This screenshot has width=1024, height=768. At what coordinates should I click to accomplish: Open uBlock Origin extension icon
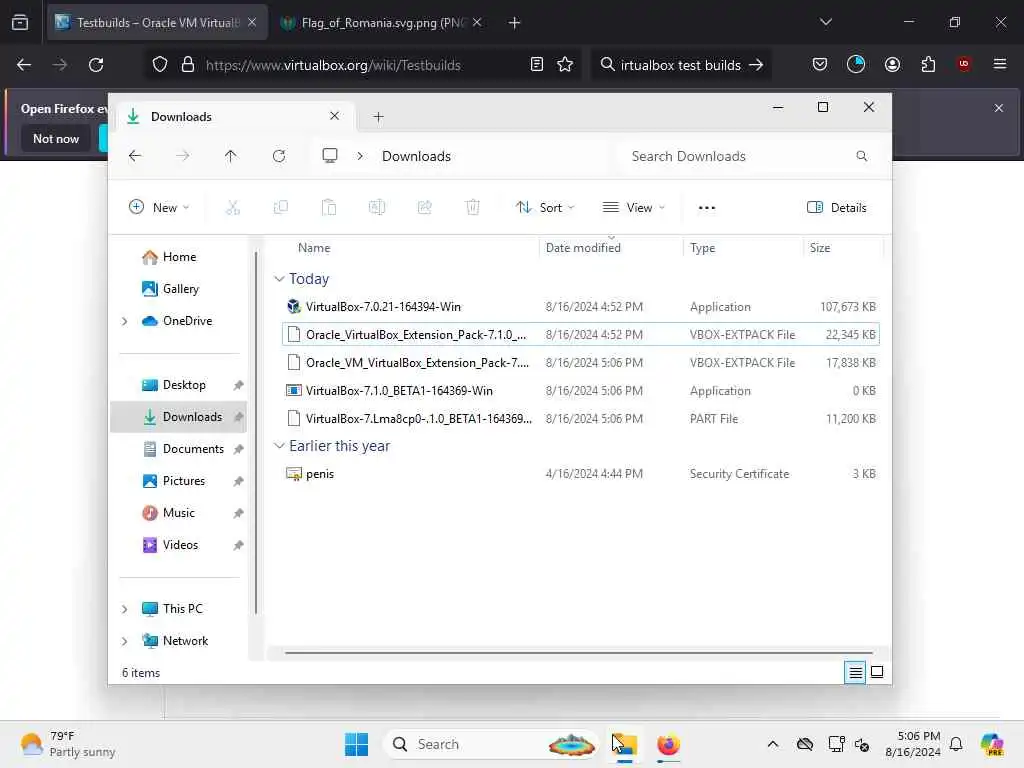point(964,64)
